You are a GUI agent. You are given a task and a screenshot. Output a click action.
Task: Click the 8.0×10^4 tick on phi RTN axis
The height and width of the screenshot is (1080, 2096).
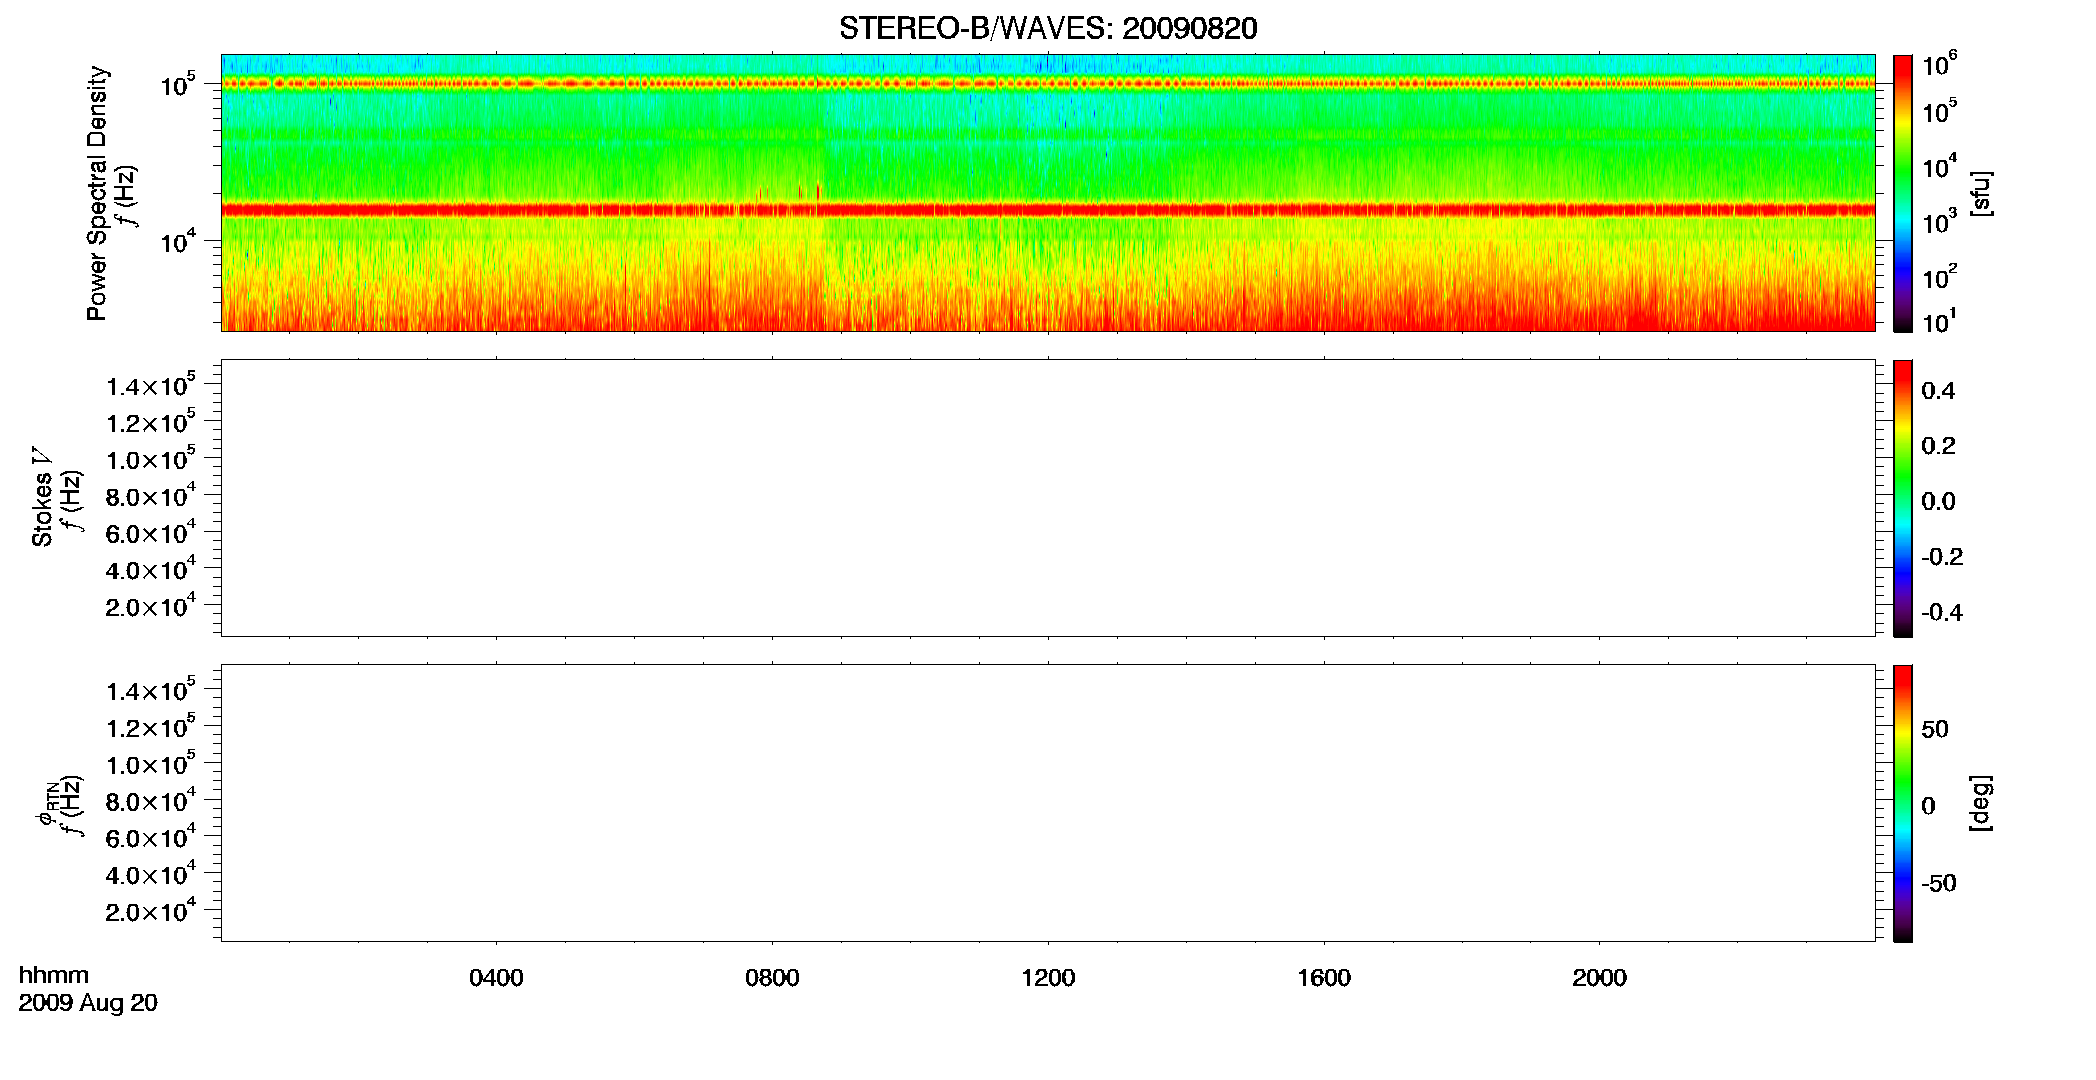tap(151, 800)
